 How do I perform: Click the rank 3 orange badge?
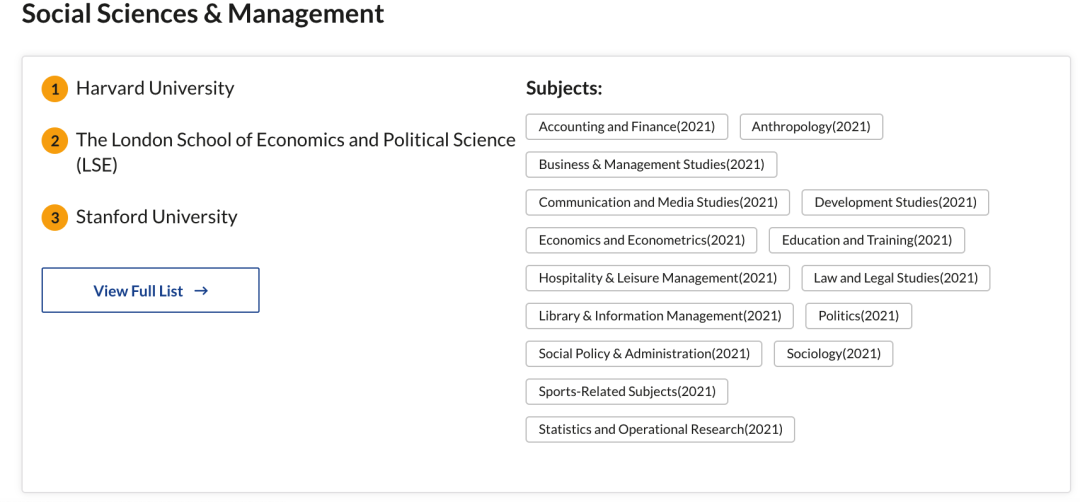pyautogui.click(x=54, y=218)
